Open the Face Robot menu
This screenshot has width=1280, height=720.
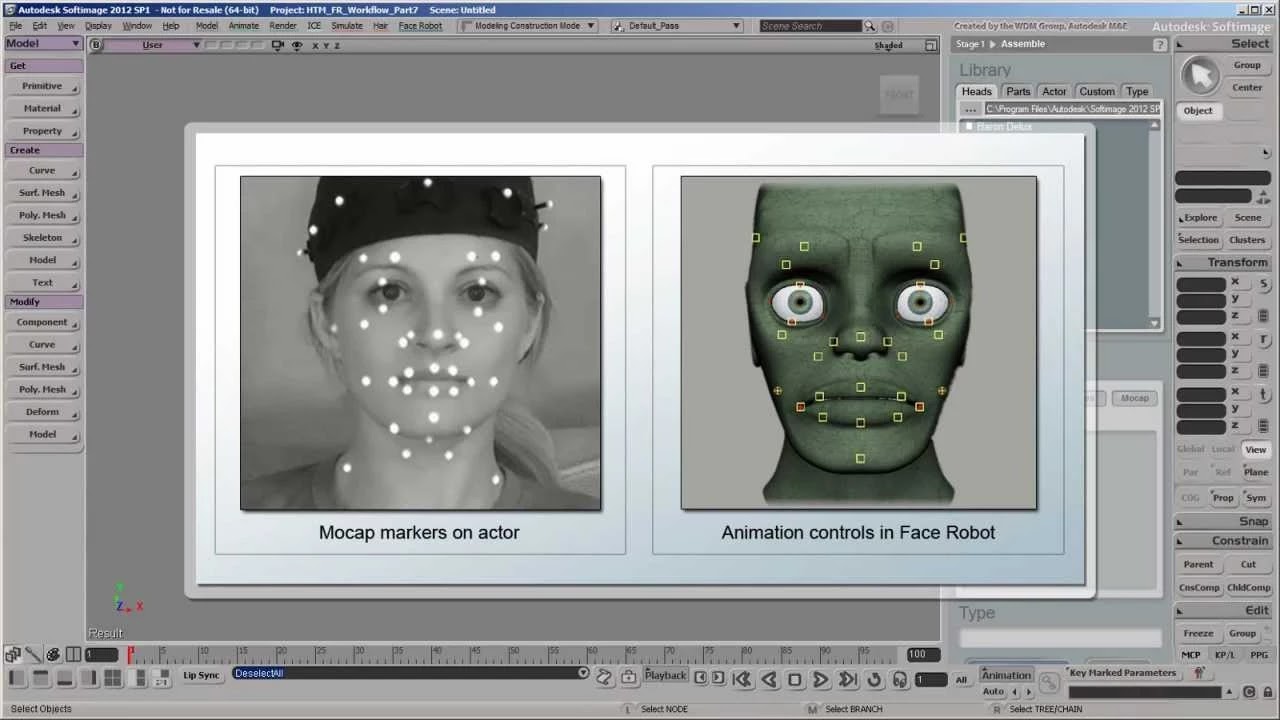point(420,26)
